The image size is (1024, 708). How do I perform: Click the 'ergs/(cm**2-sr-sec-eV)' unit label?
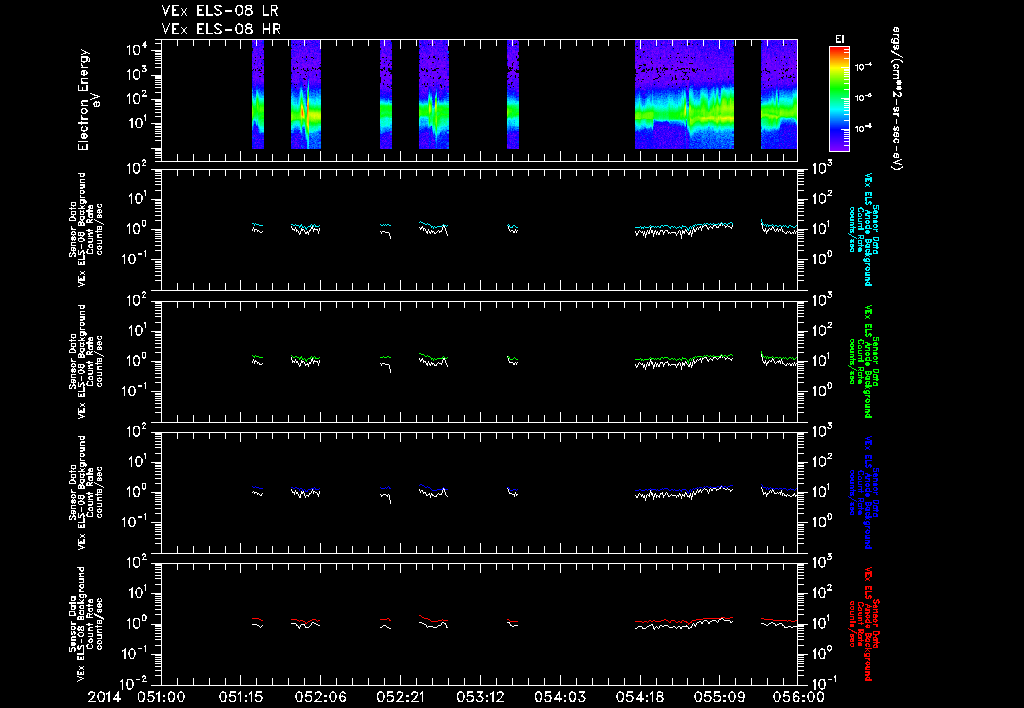(897, 99)
